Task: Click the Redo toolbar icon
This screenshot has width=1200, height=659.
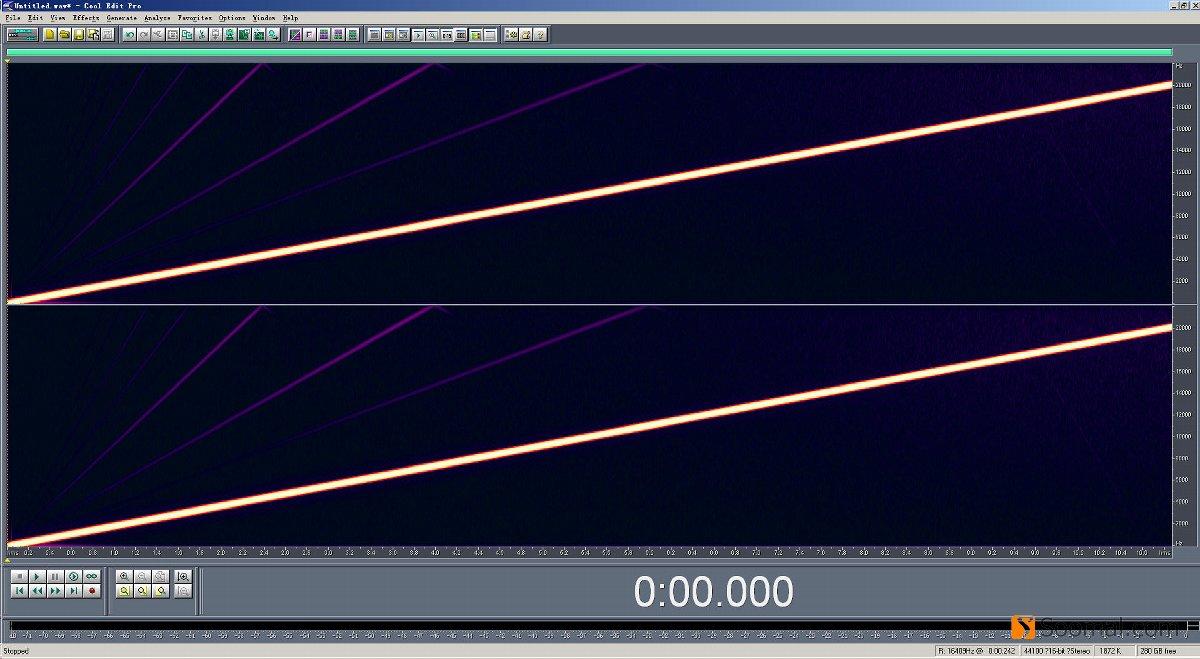Action: tap(143, 34)
